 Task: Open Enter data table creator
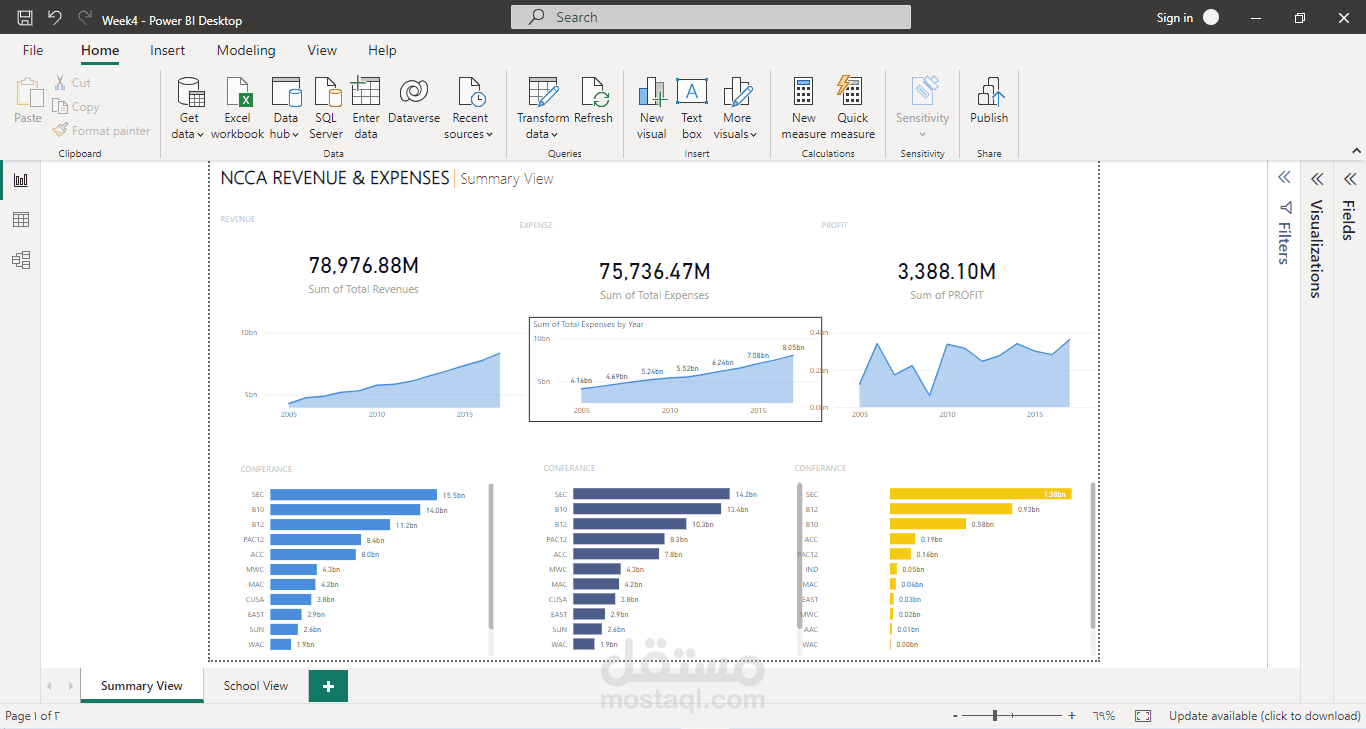pyautogui.click(x=366, y=108)
